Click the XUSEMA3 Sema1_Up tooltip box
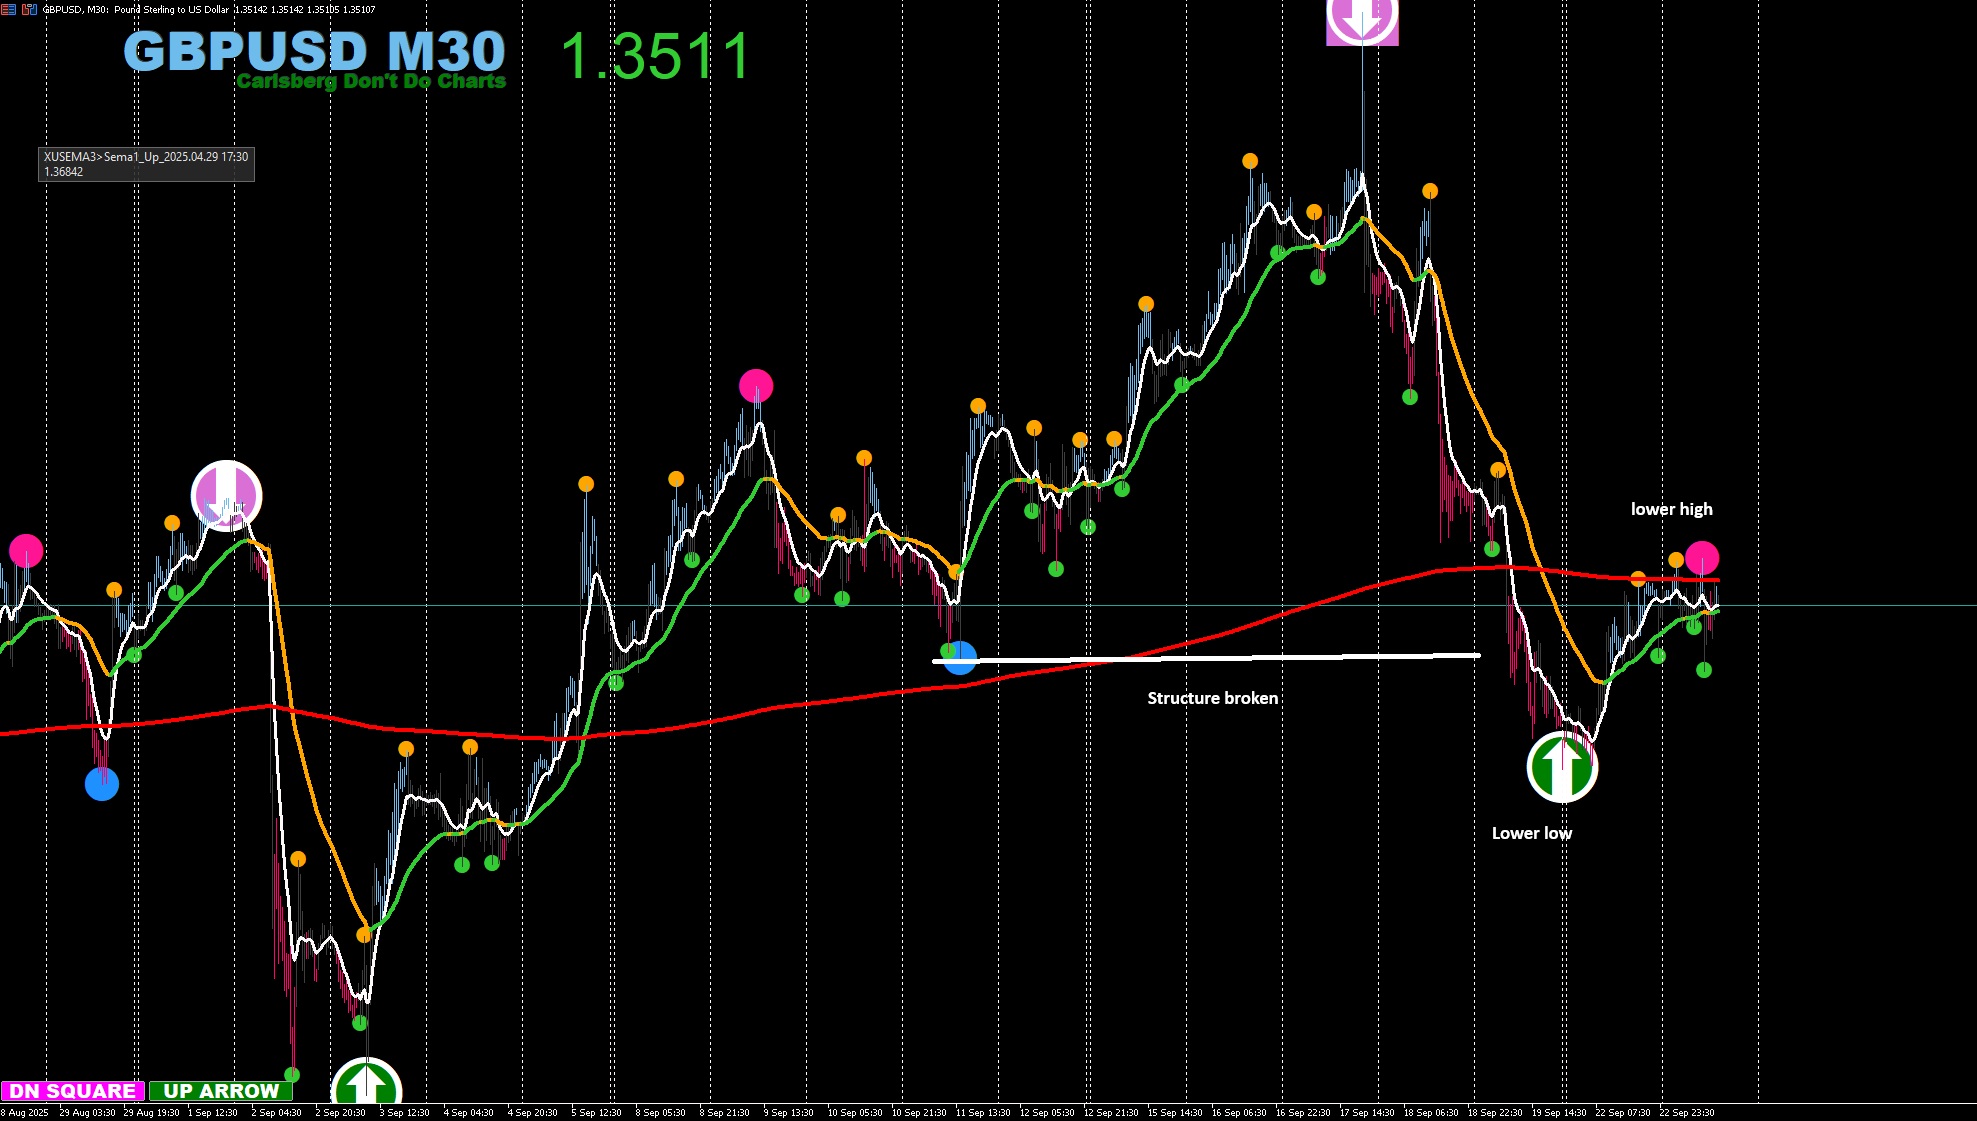The image size is (1977, 1121). tap(146, 164)
